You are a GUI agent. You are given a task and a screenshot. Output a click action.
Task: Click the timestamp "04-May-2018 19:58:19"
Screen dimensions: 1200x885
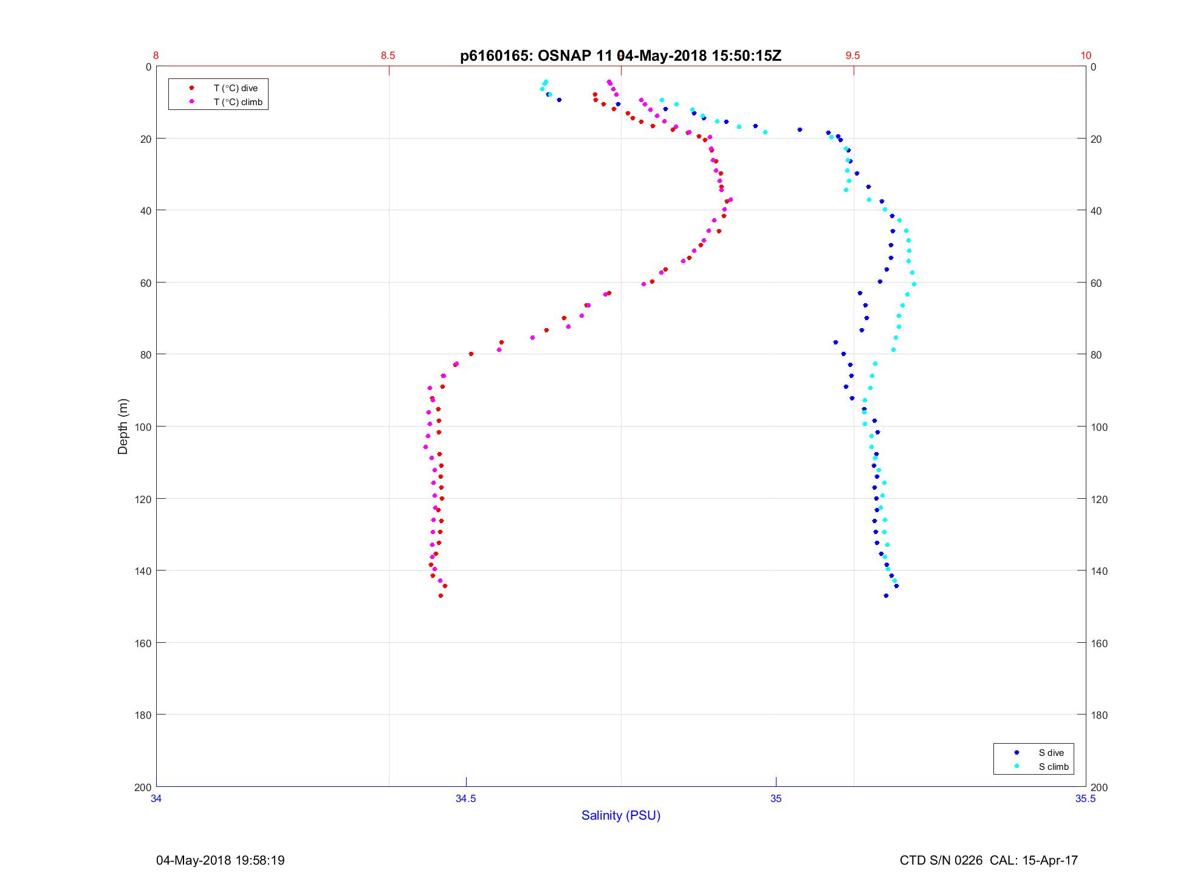point(220,860)
